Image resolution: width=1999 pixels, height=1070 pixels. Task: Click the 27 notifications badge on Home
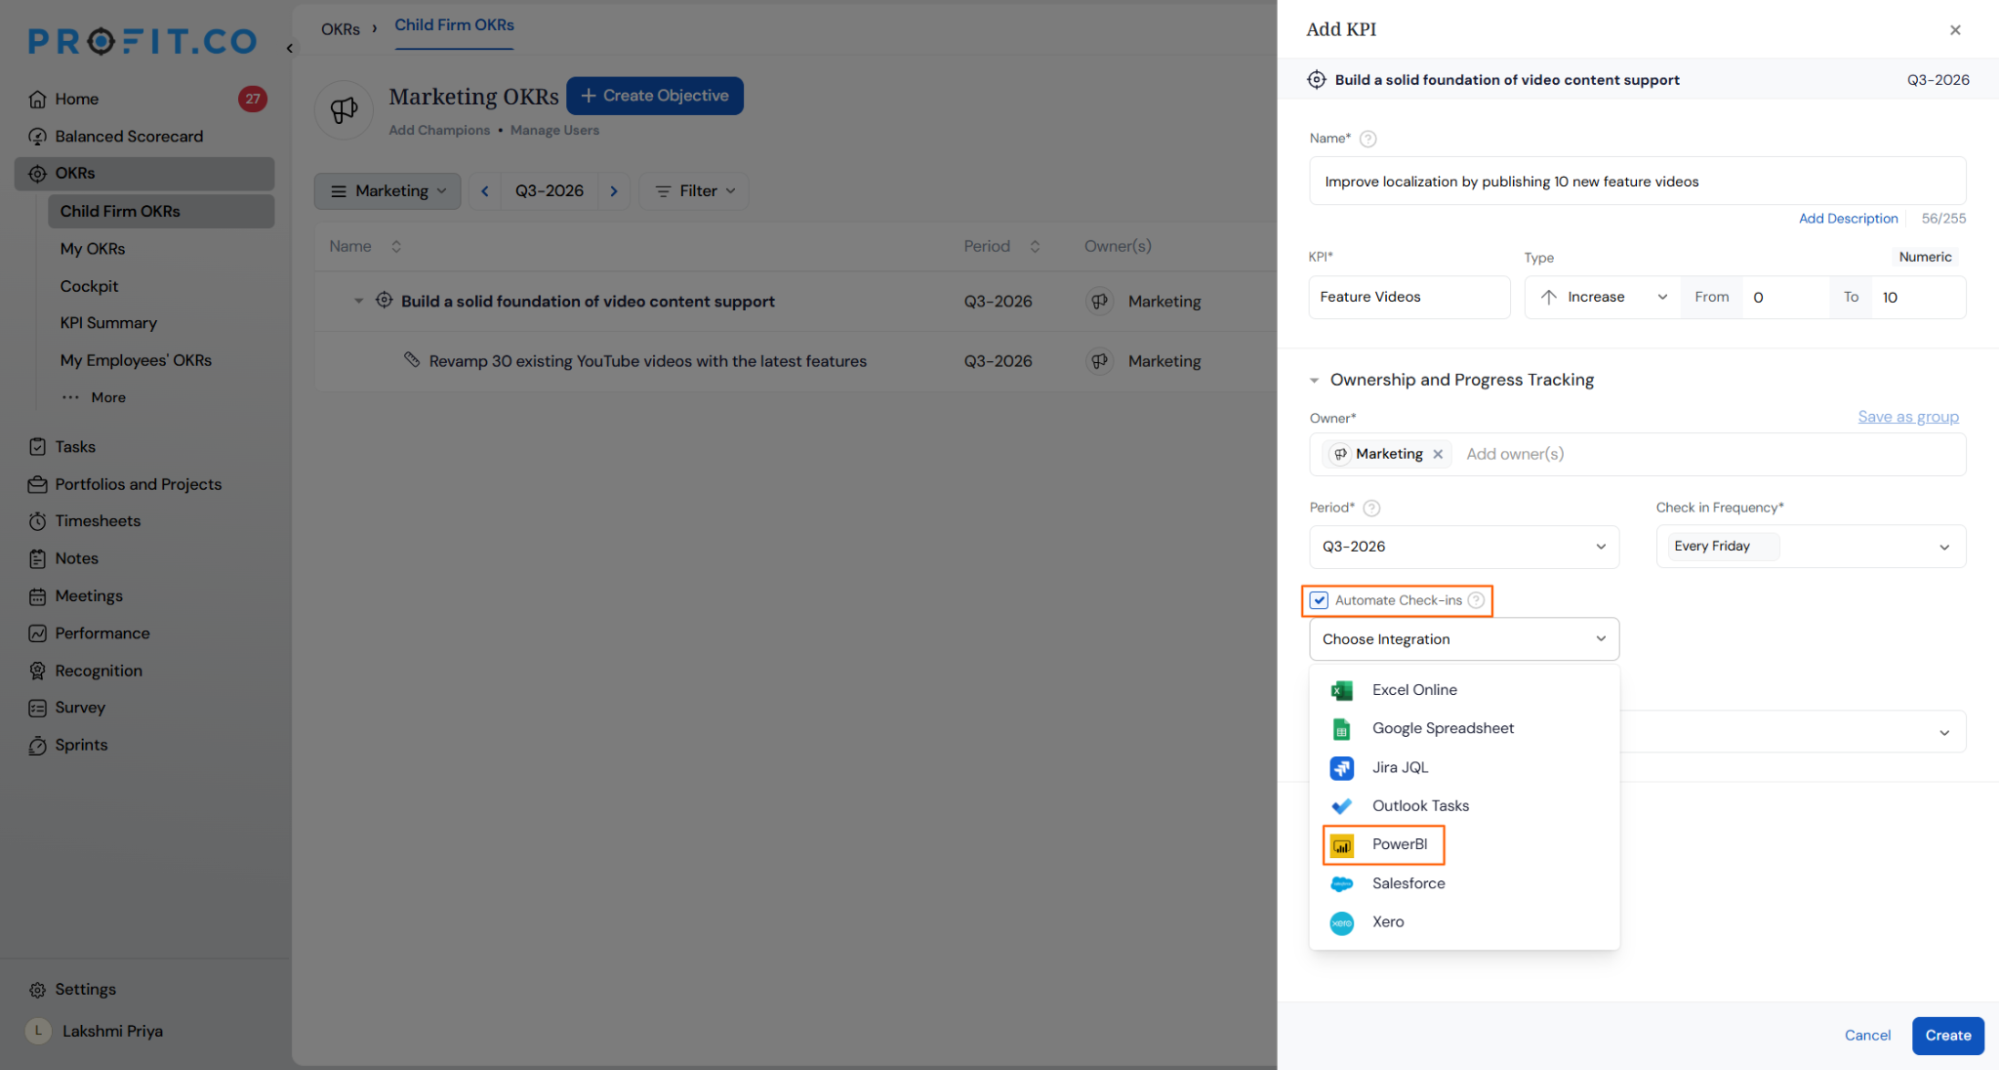pyautogui.click(x=252, y=99)
